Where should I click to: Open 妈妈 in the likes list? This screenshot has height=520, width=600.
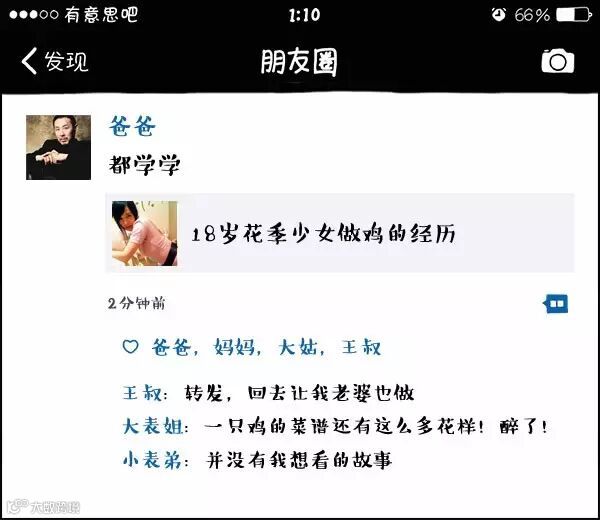click(234, 347)
